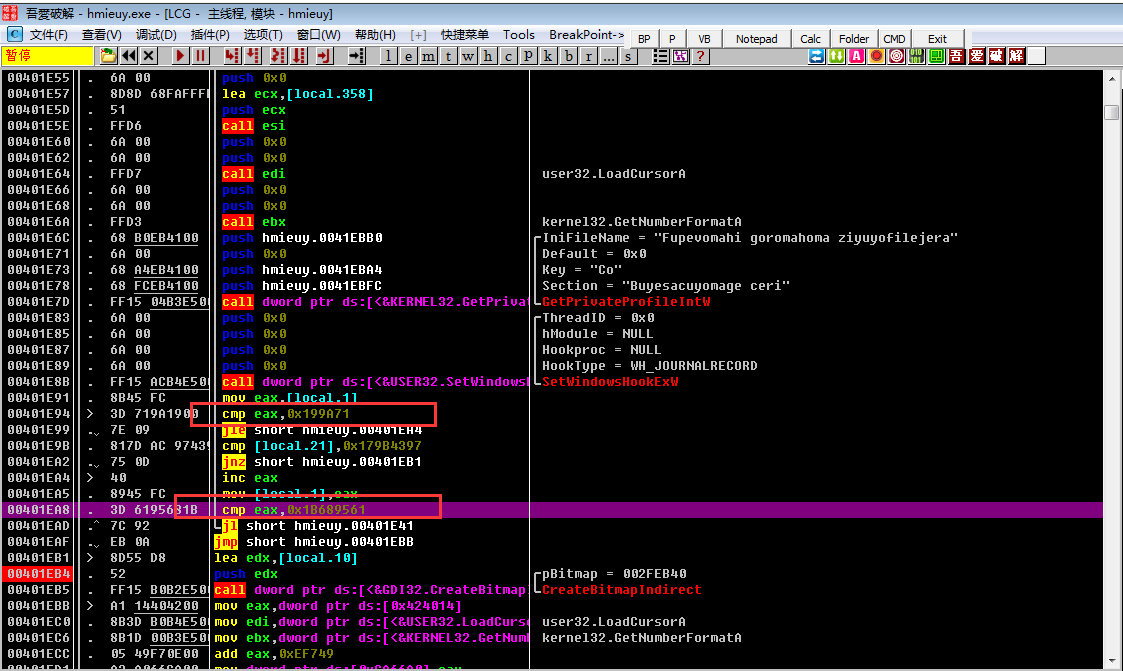
Task: Open Source window with 's' button
Action: 629,56
